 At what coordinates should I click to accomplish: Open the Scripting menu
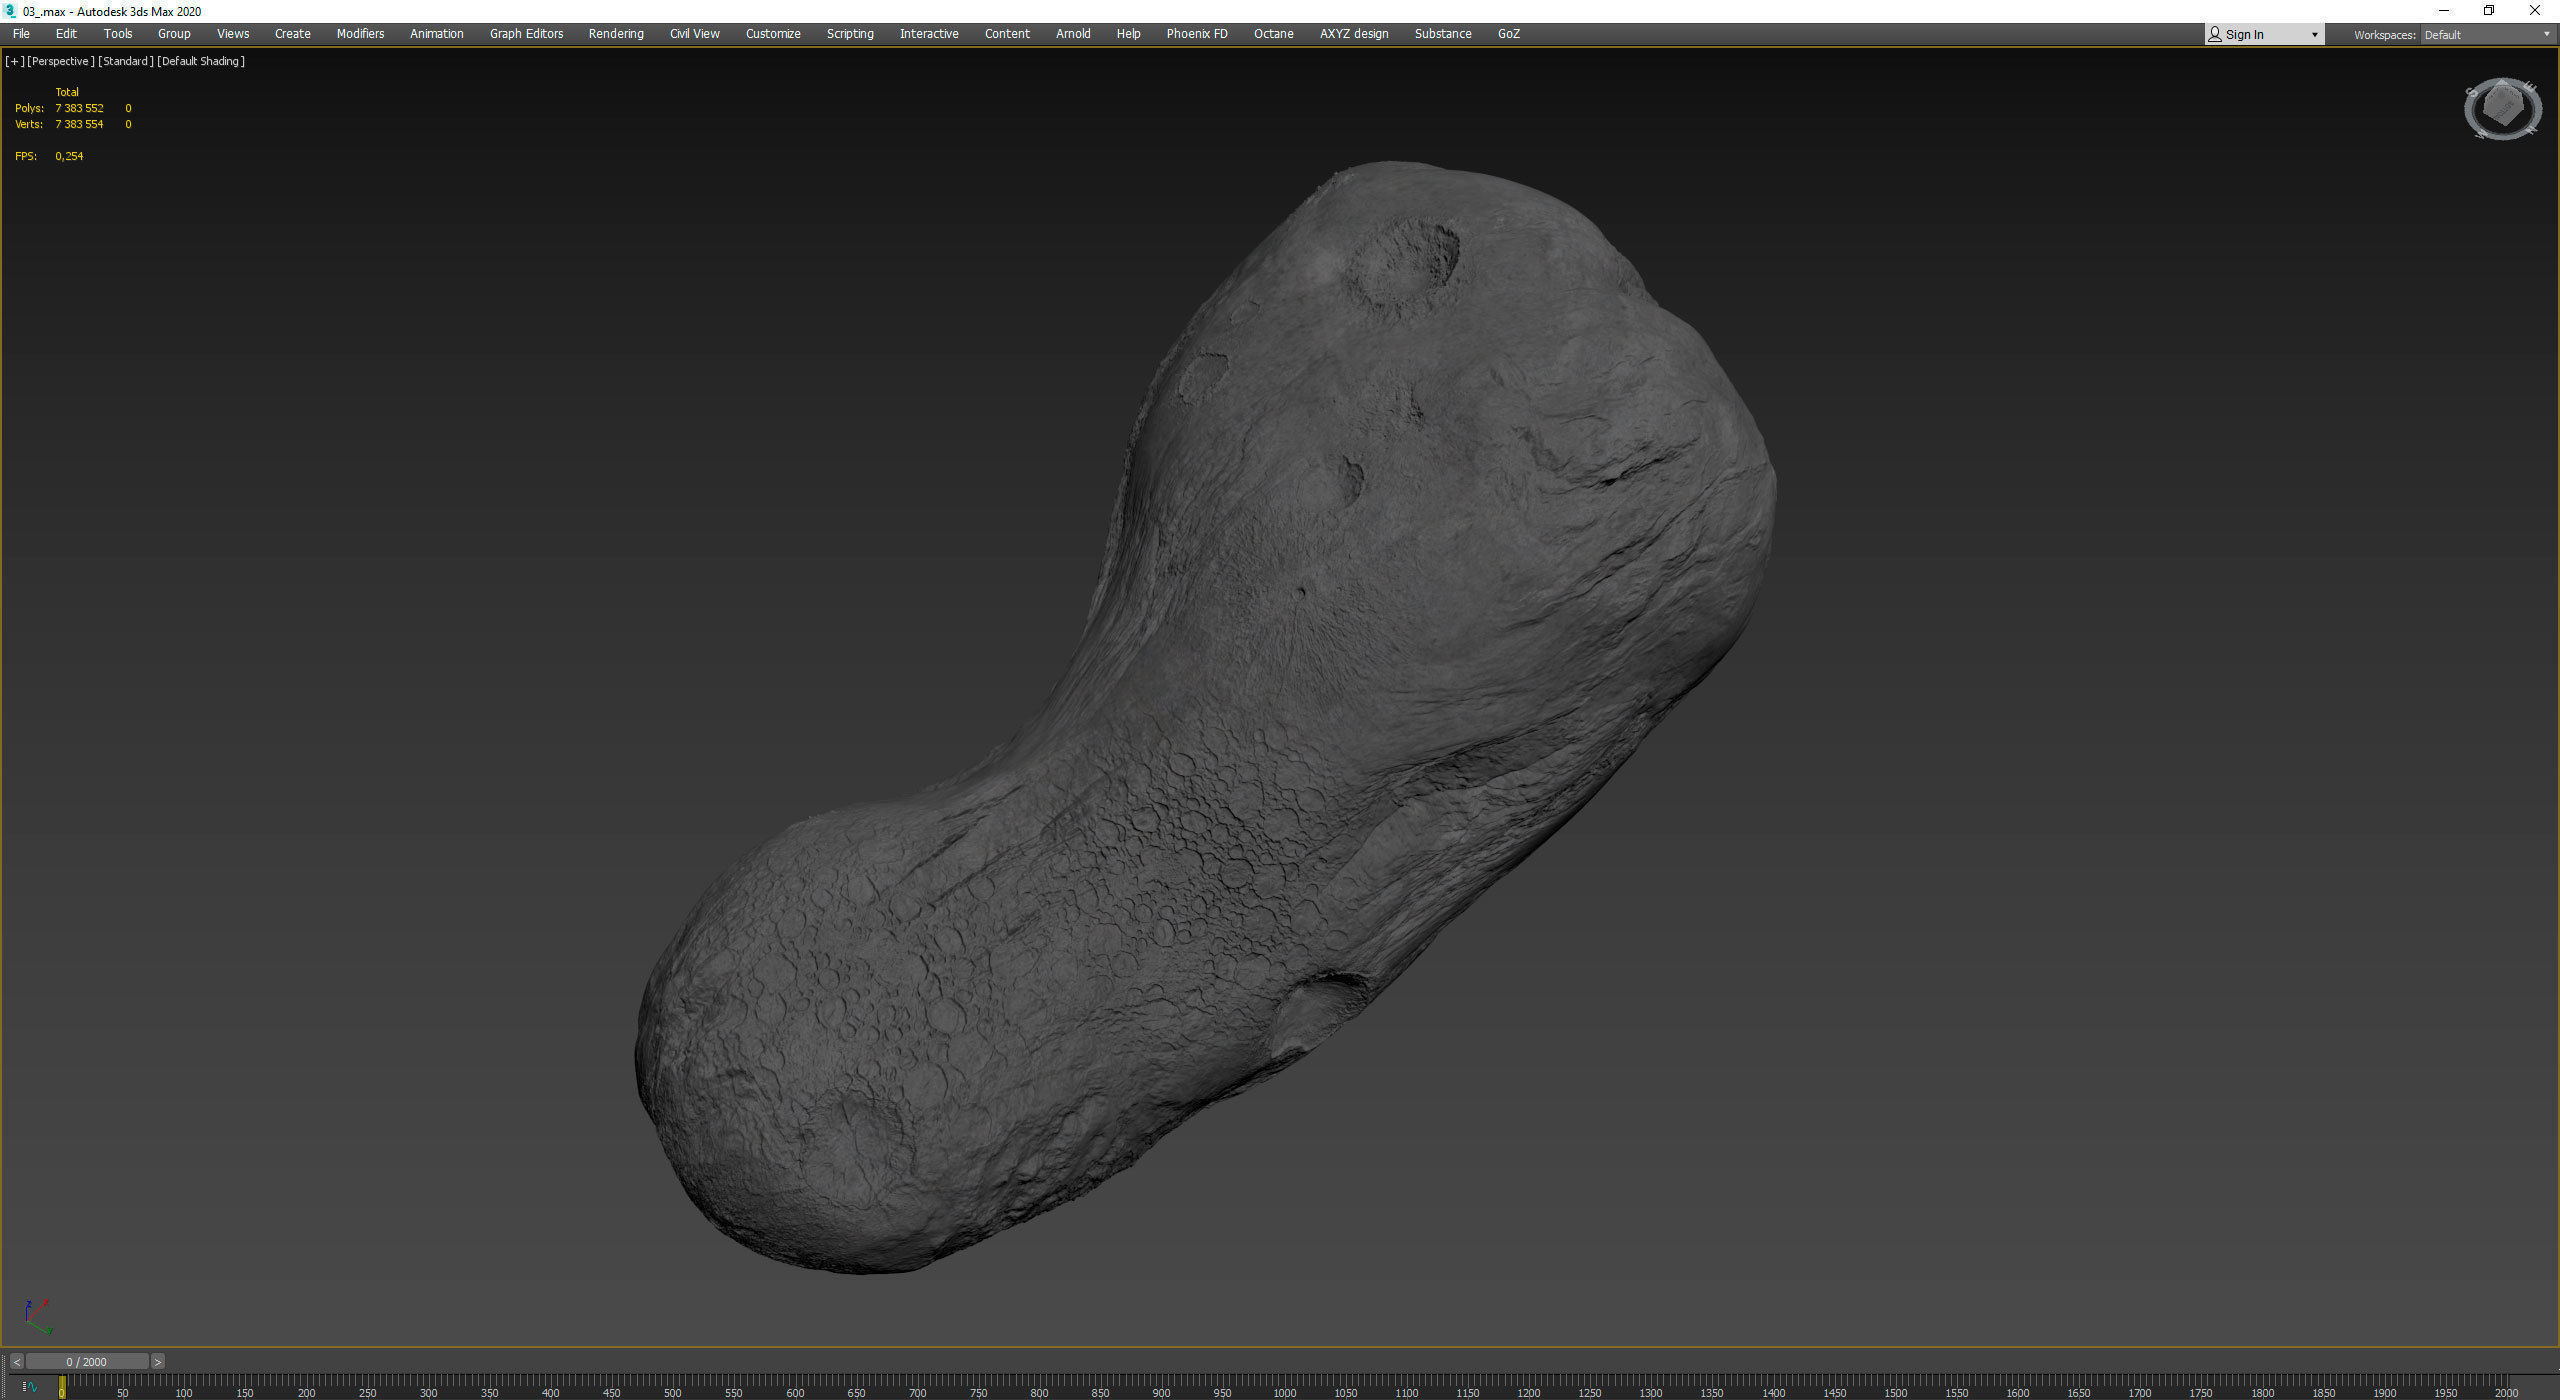[850, 34]
